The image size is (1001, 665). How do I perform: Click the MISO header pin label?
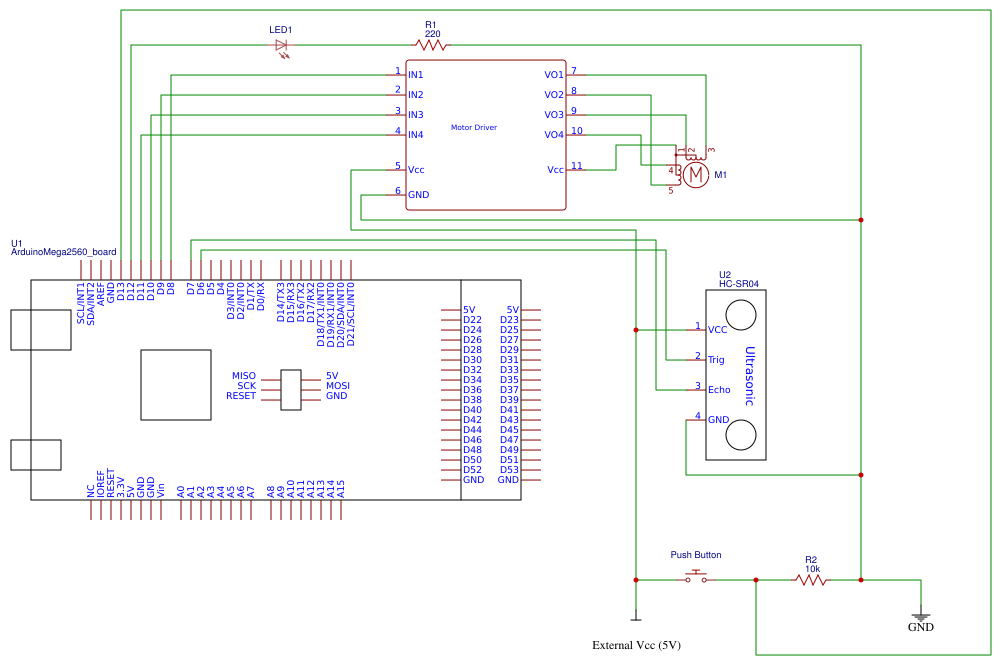pos(244,376)
